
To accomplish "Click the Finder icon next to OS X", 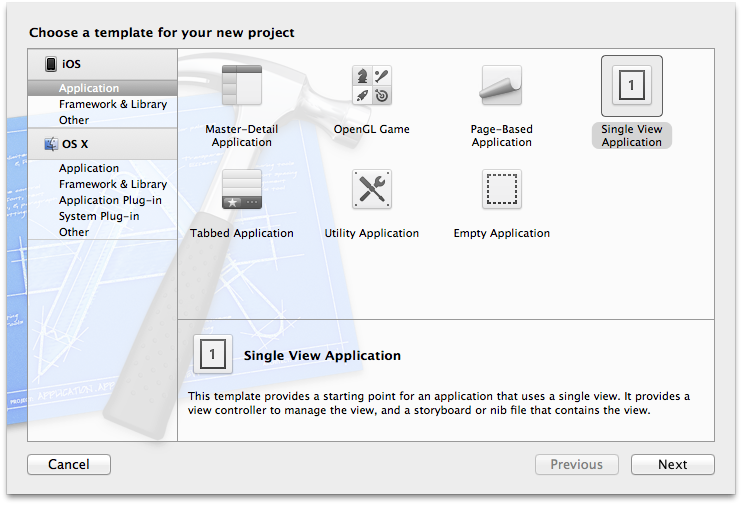I will pos(51,144).
